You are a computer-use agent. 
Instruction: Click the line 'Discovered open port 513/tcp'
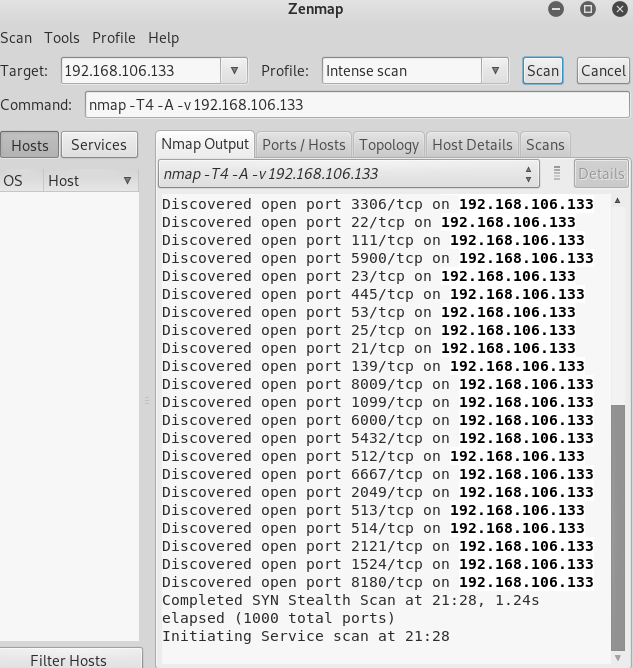click(x=373, y=510)
